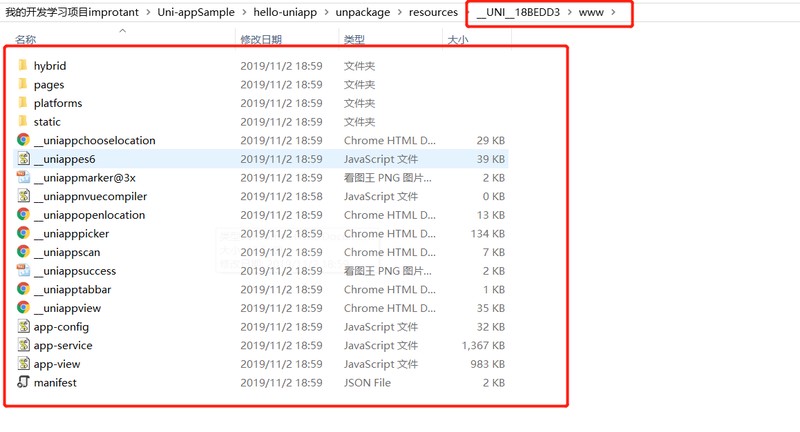This screenshot has width=800, height=432.
Task: Select __uniappopenlocation file name
Action: (x=89, y=215)
